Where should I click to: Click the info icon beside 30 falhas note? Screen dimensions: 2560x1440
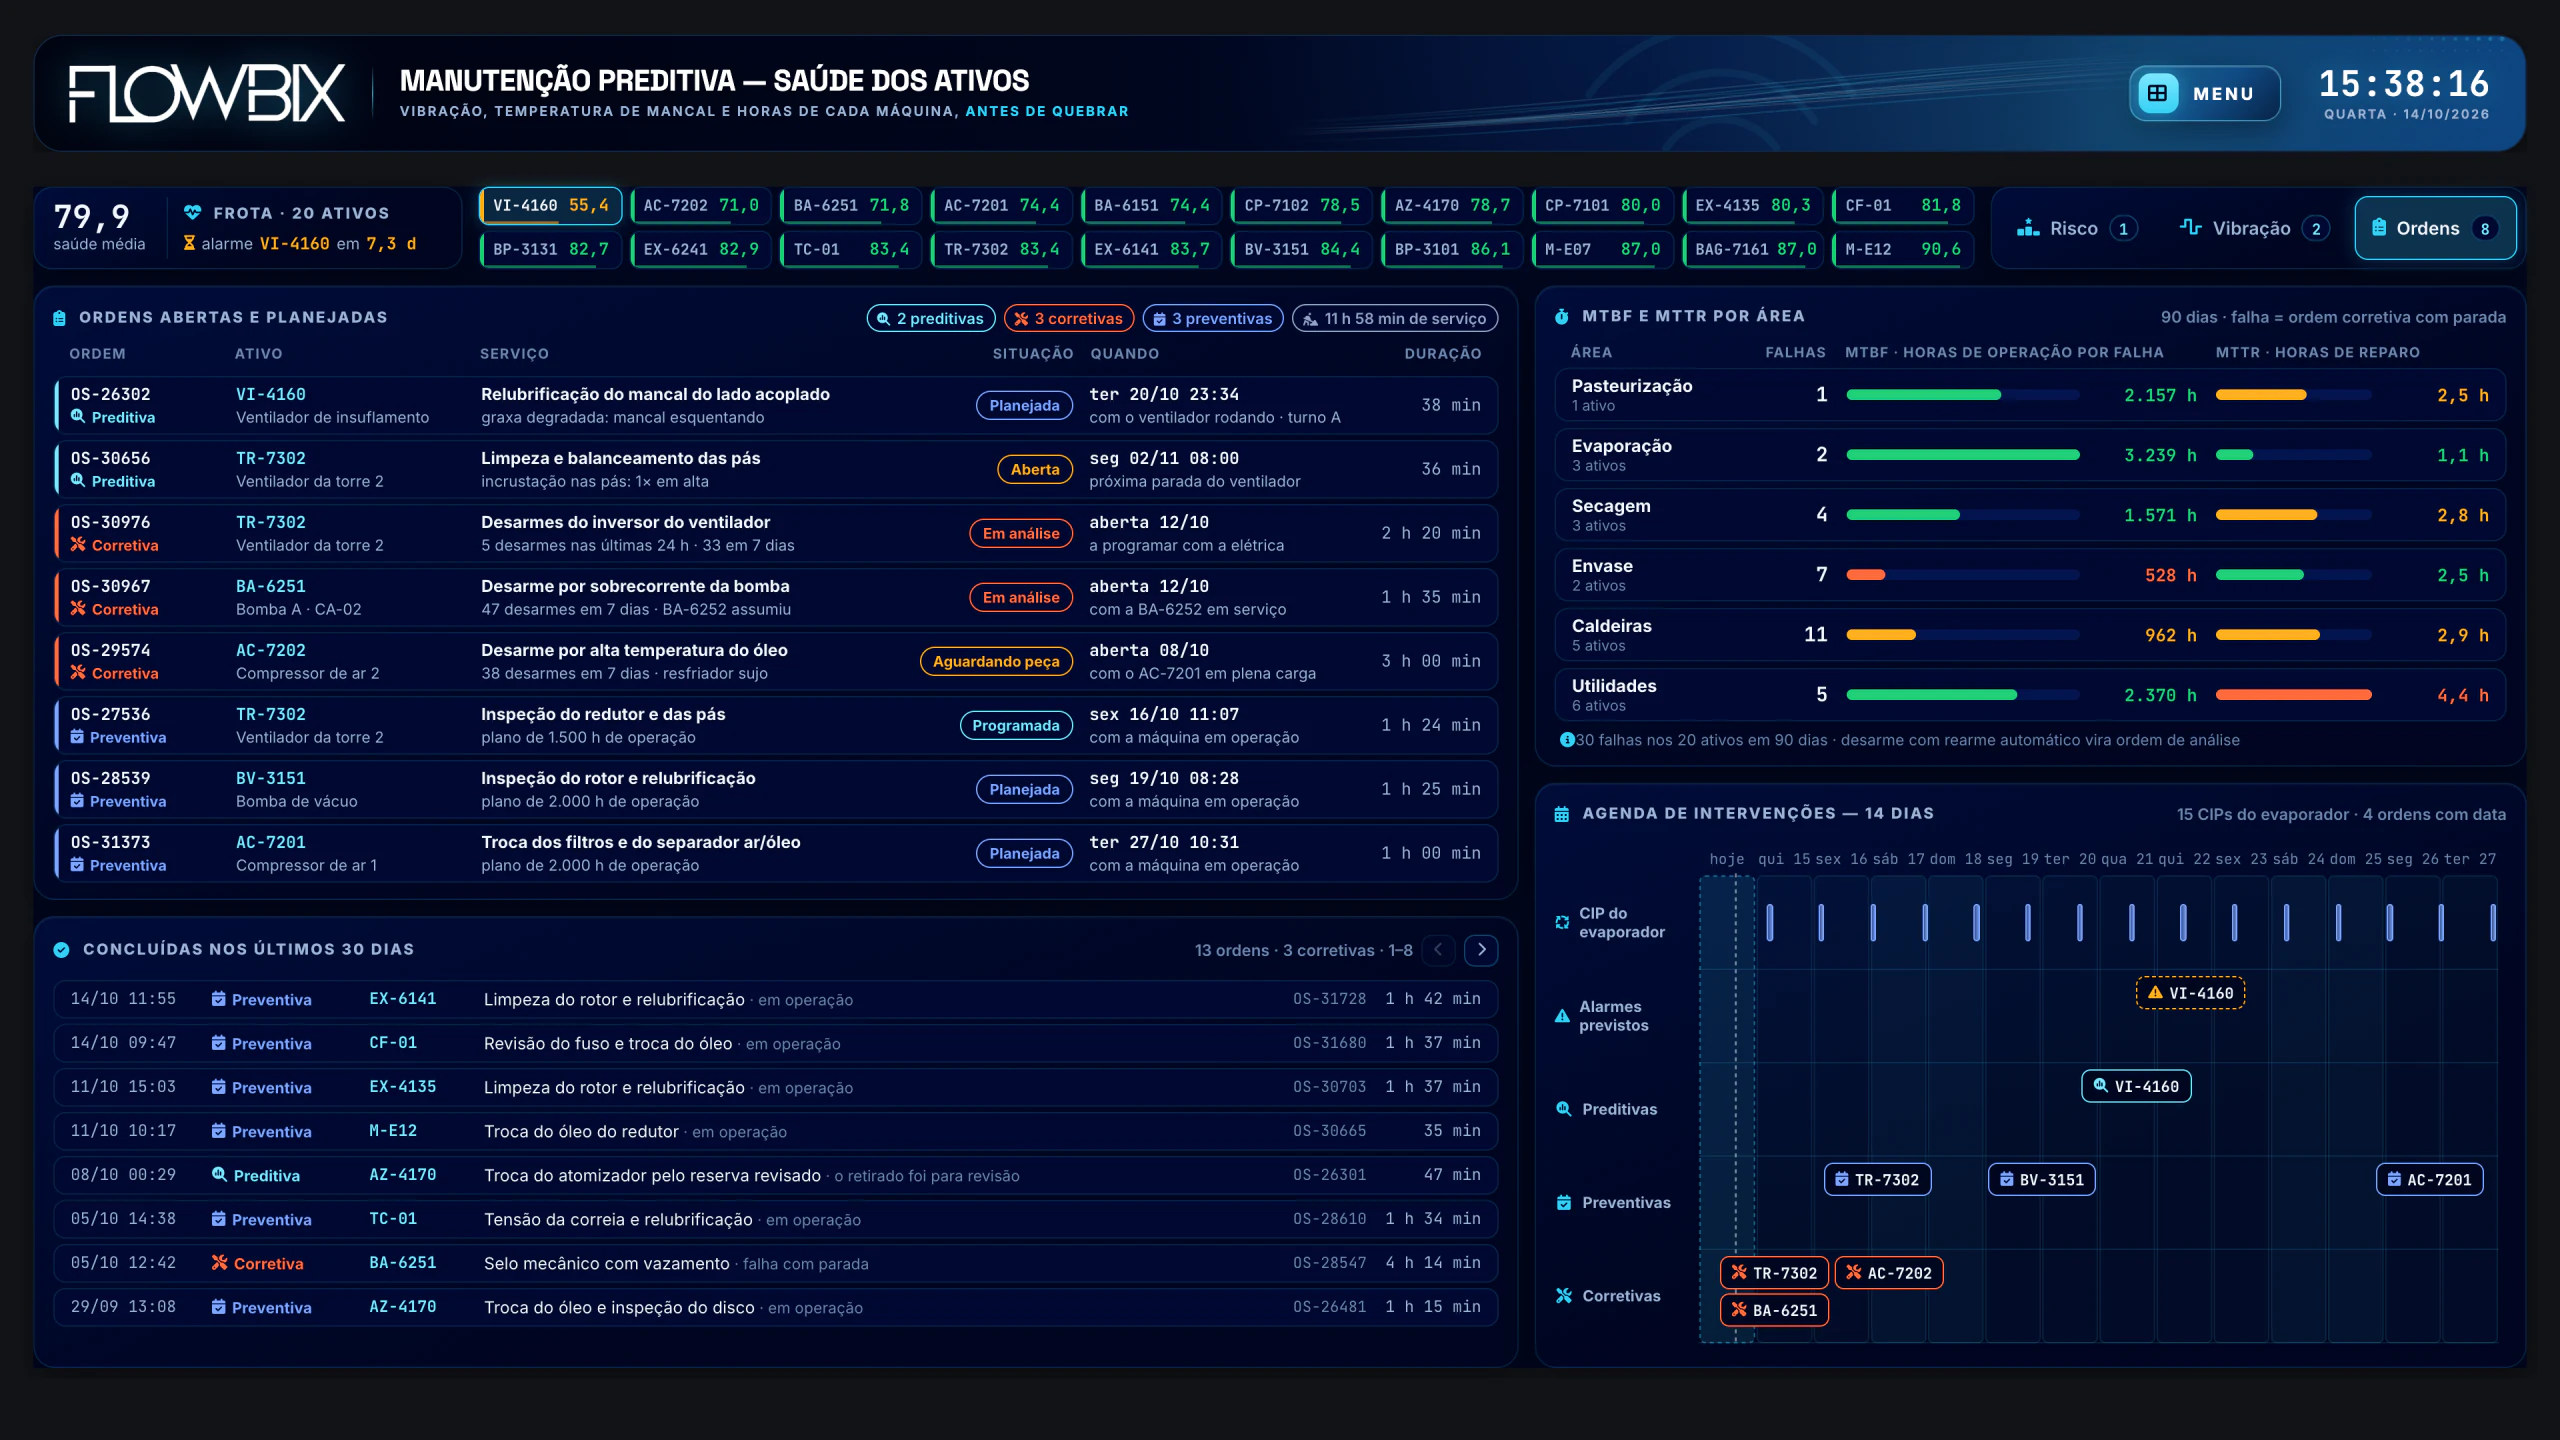(1567, 740)
